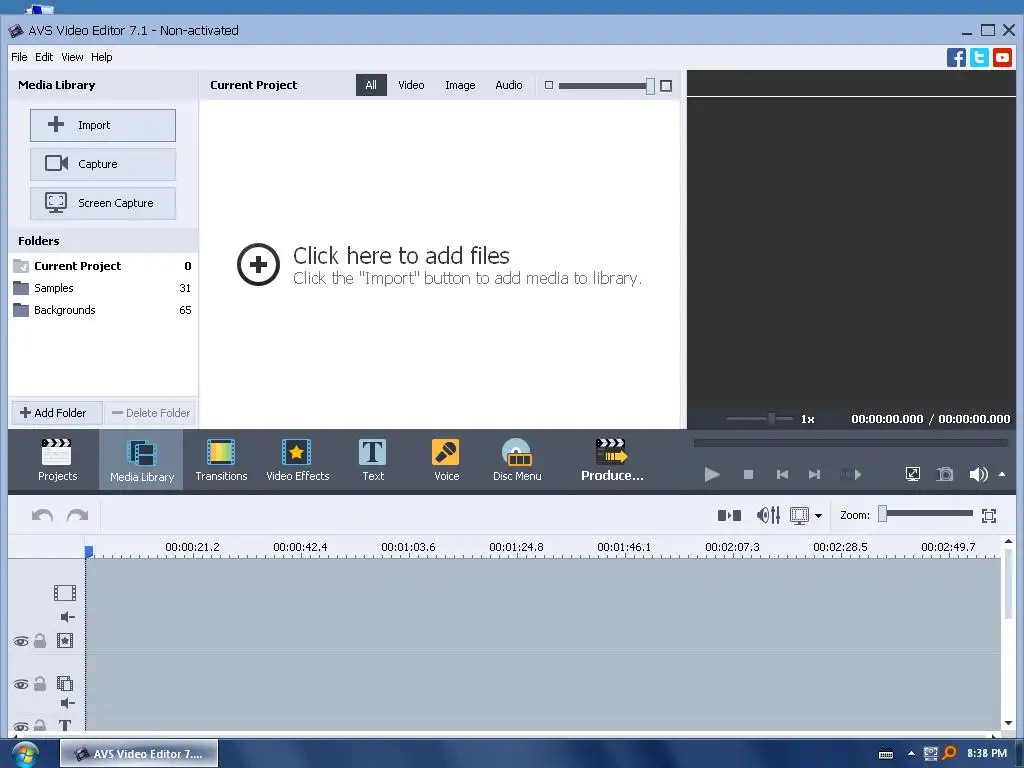Screen dimensions: 1024x768
Task: Click the timeline playhead marker
Action: click(x=89, y=552)
